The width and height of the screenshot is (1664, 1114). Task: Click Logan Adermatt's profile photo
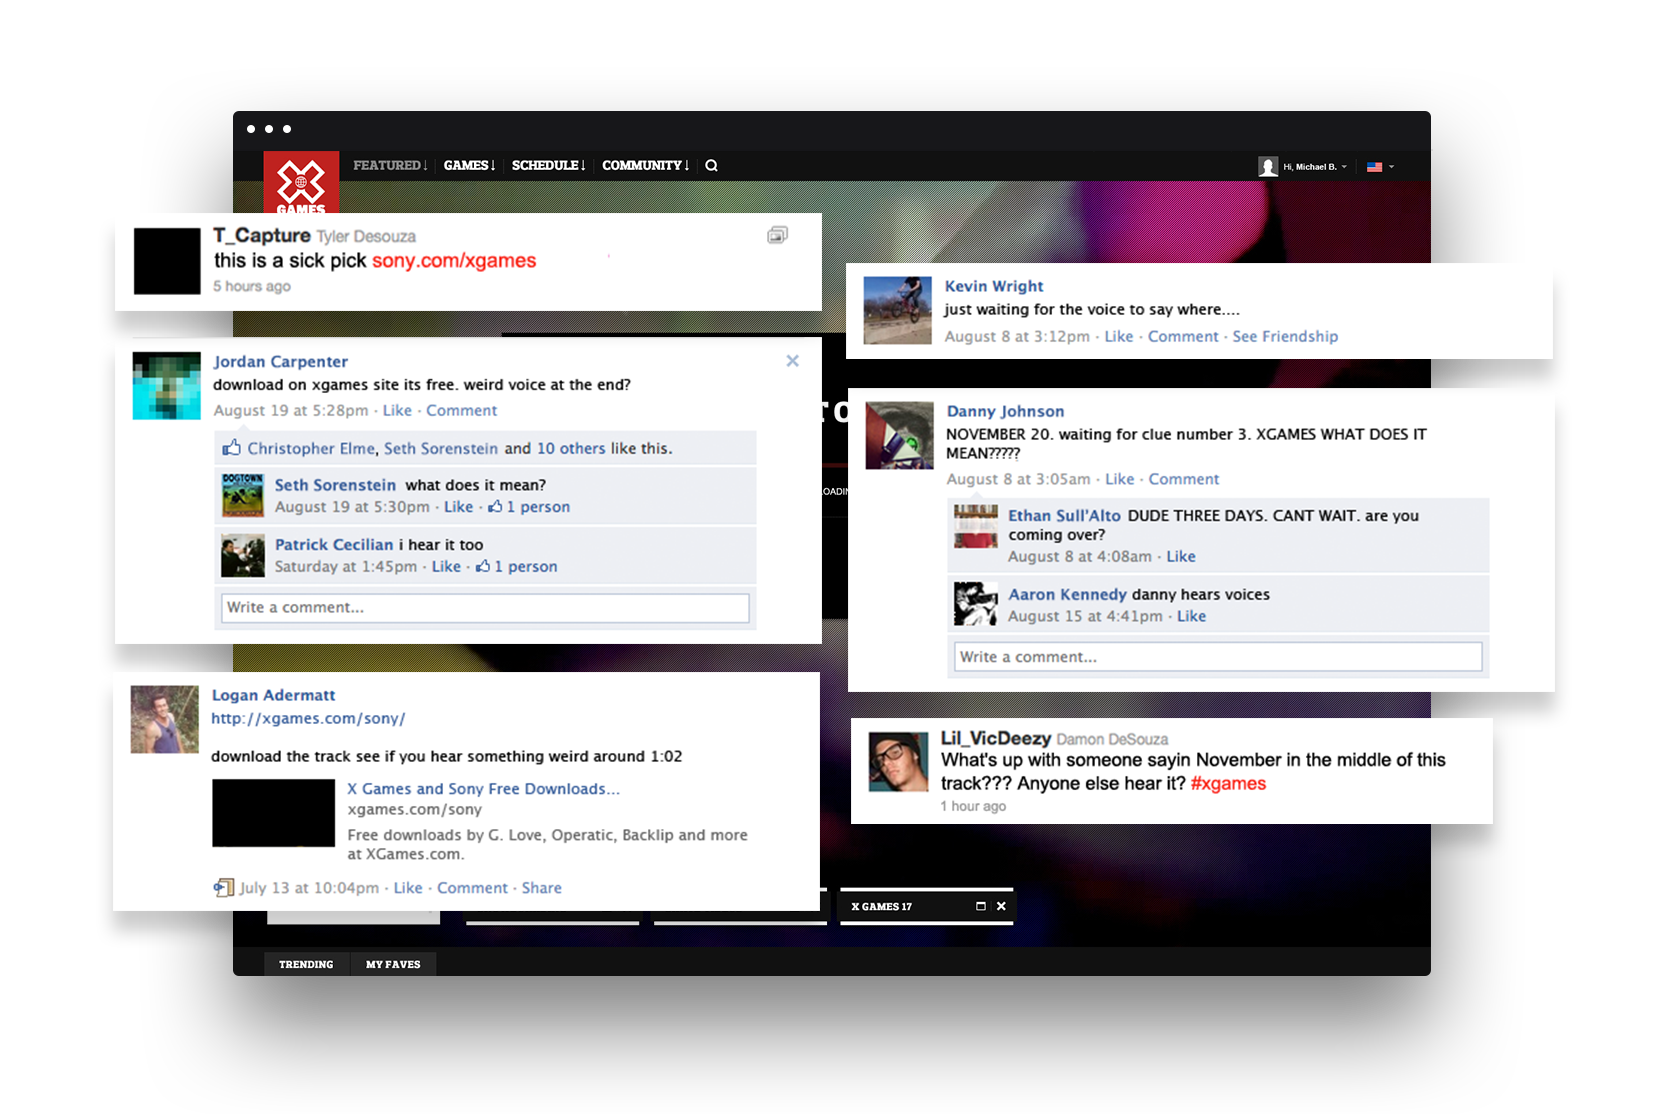[x=165, y=719]
